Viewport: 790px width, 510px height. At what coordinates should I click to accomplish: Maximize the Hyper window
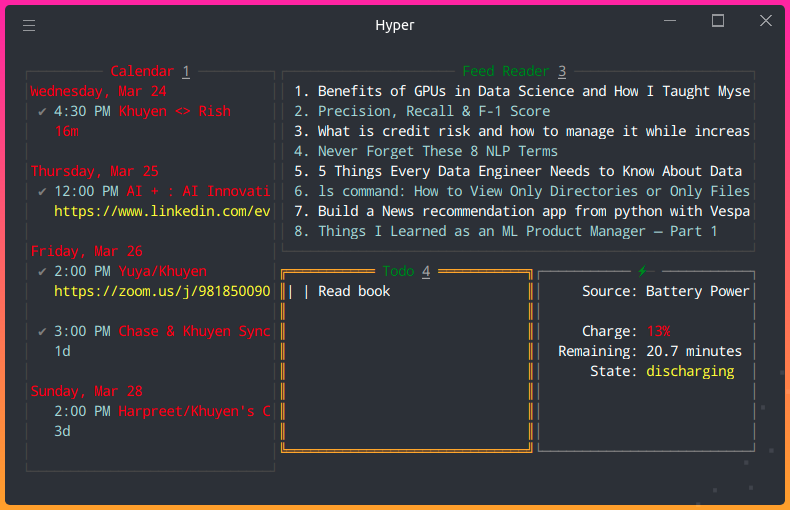tap(717, 21)
